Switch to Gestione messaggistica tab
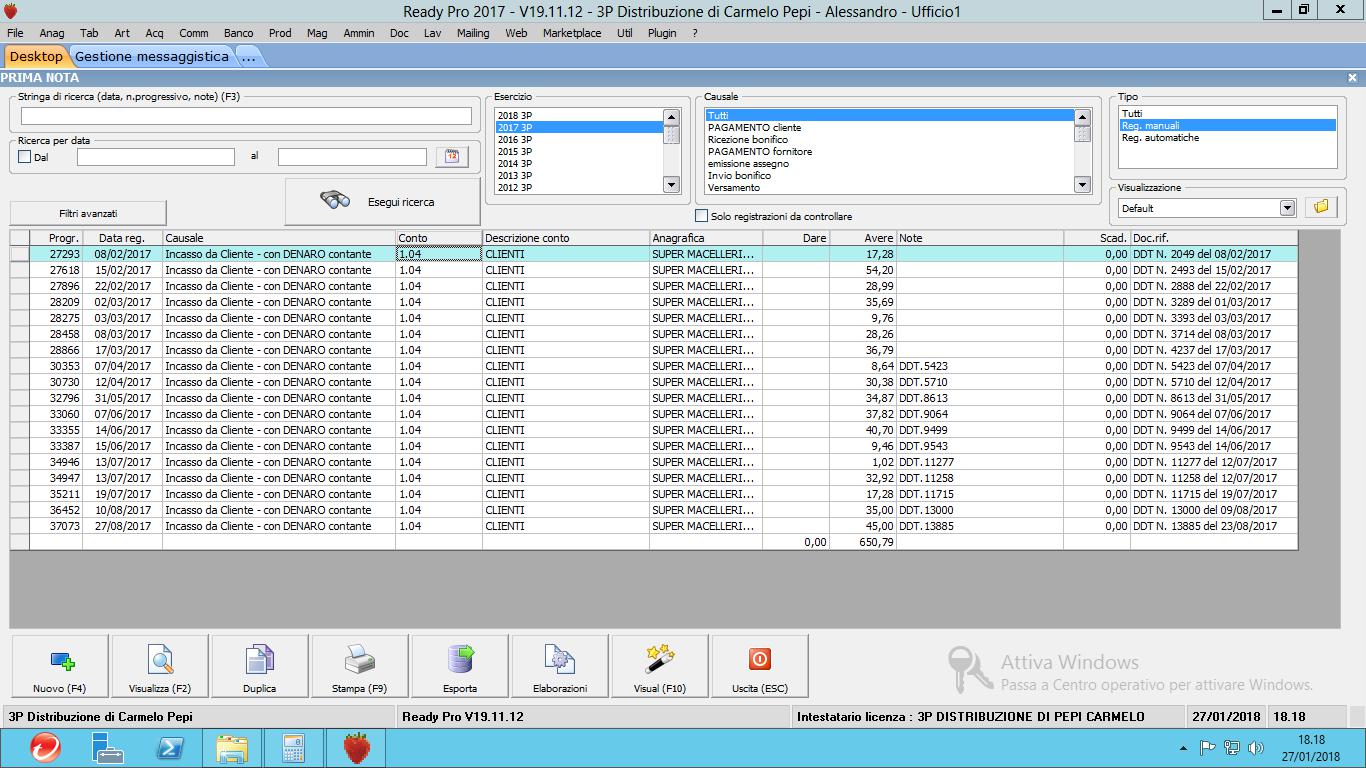This screenshot has height=768, width=1366. [x=152, y=57]
